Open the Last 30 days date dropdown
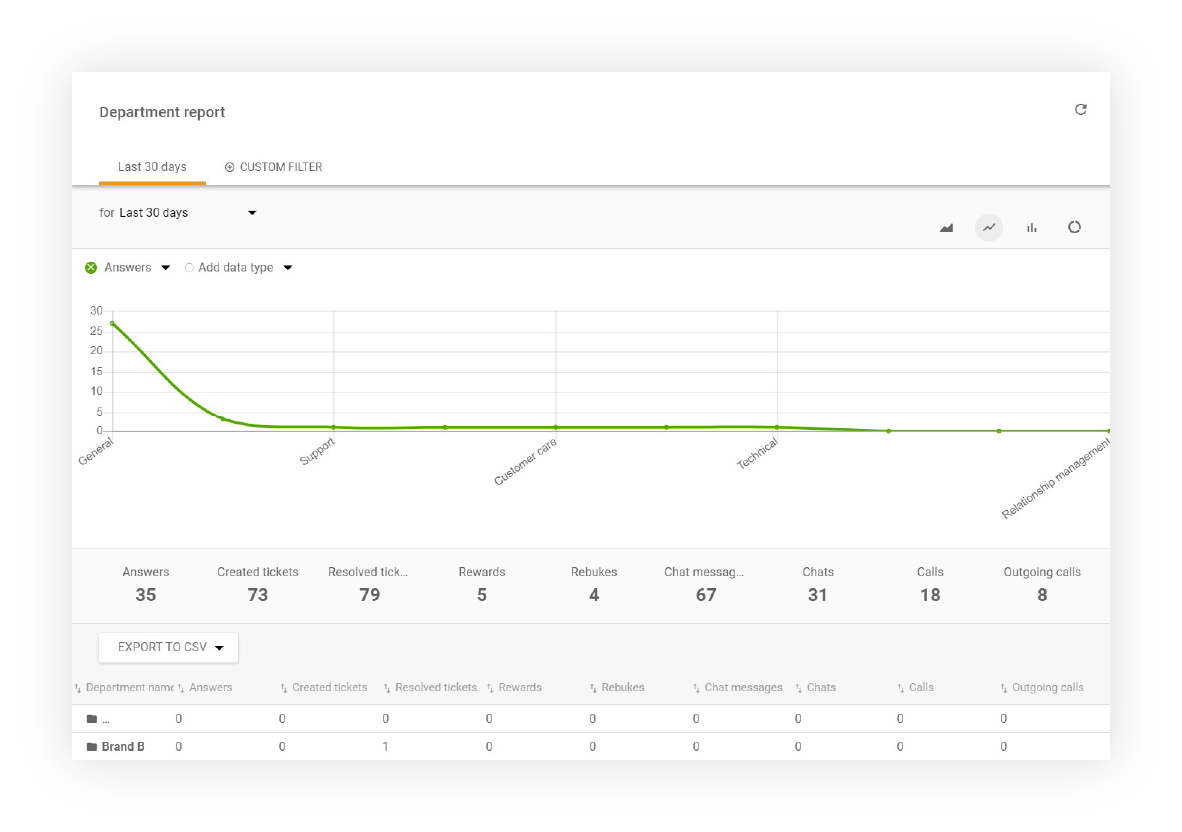The image size is (1182, 832). tap(251, 212)
